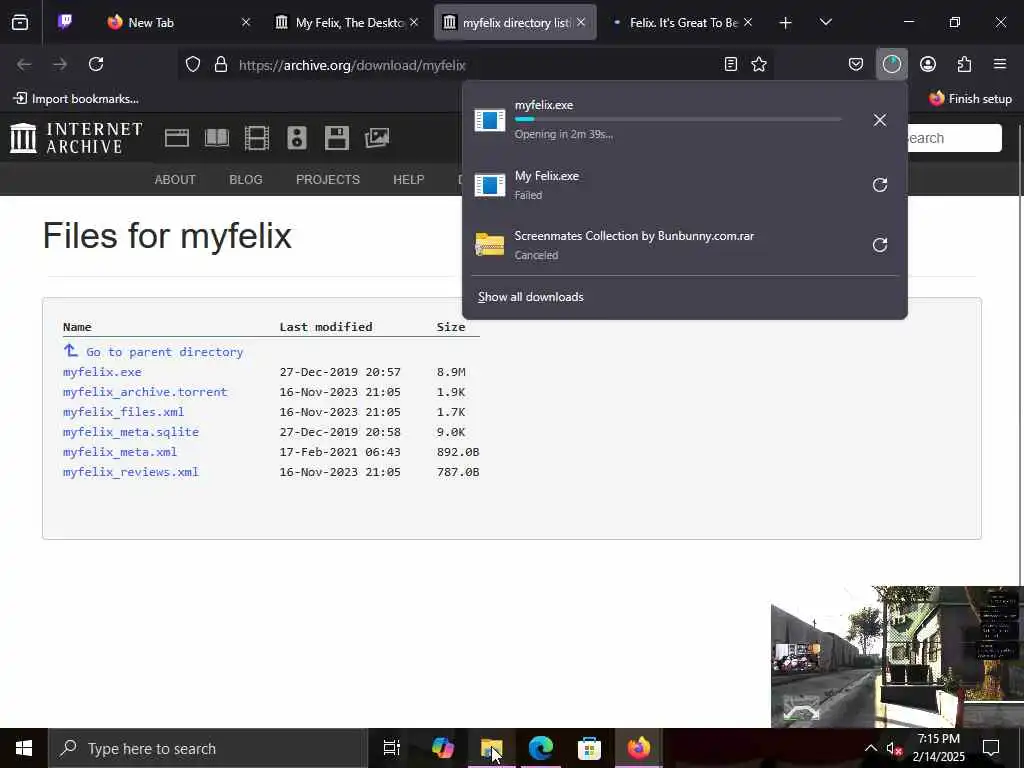
Task: Switch to the pinned Twitch tab
Action: [65, 22]
